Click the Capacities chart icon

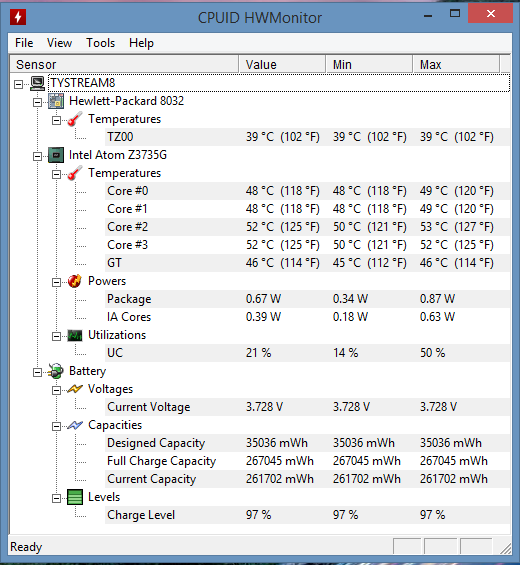(x=75, y=425)
